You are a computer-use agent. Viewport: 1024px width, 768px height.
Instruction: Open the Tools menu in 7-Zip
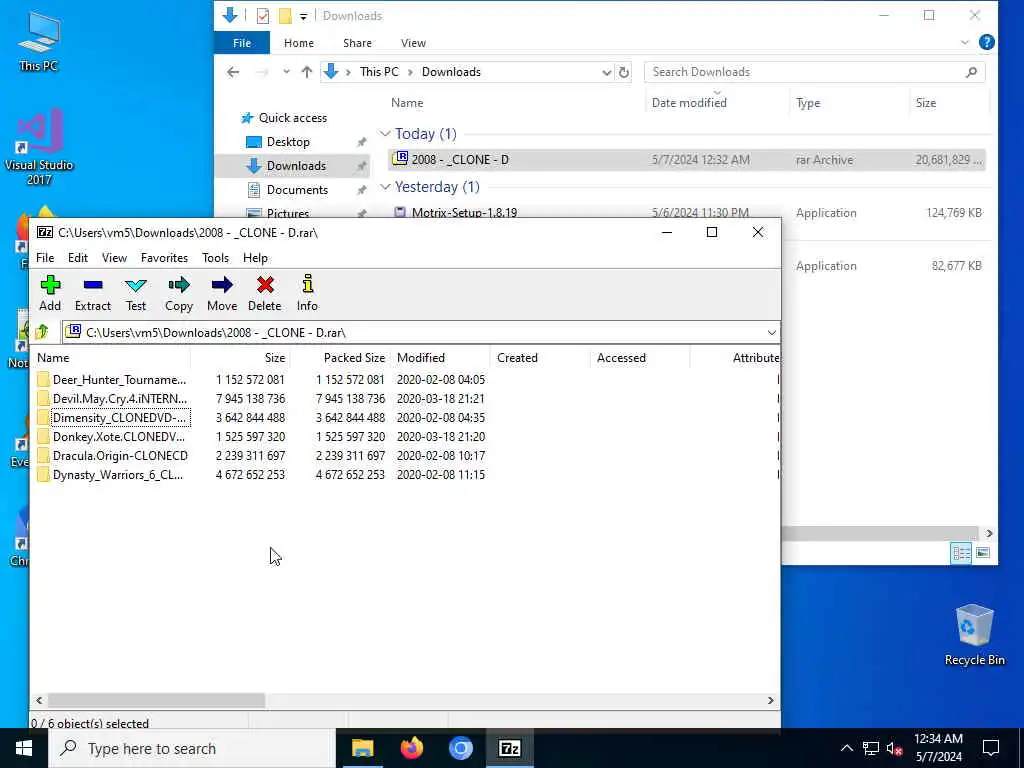click(x=216, y=258)
